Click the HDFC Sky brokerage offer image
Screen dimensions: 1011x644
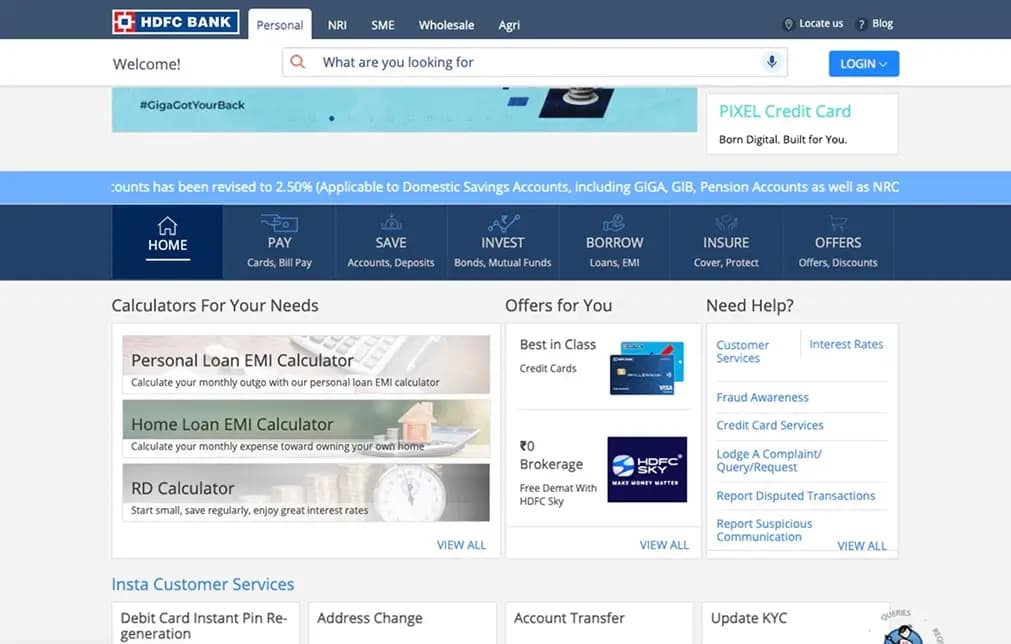(x=647, y=469)
